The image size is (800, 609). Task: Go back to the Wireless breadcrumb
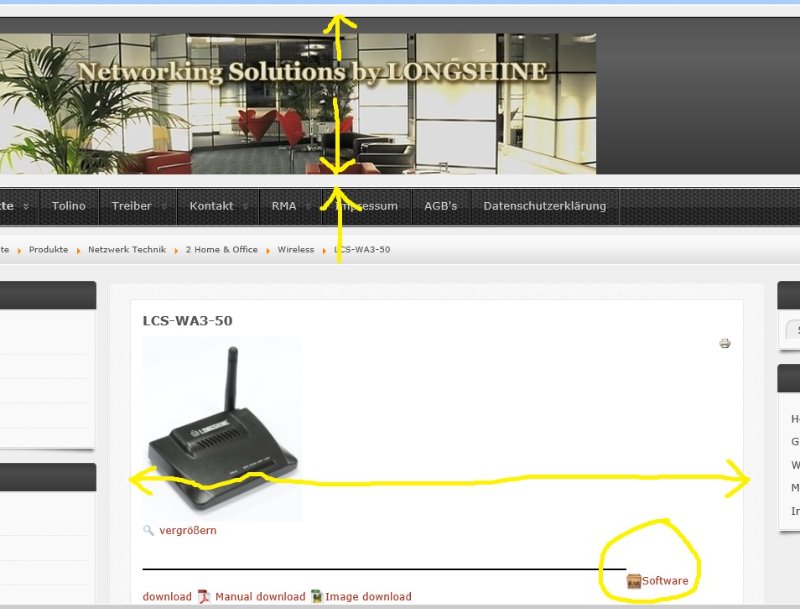coord(296,249)
